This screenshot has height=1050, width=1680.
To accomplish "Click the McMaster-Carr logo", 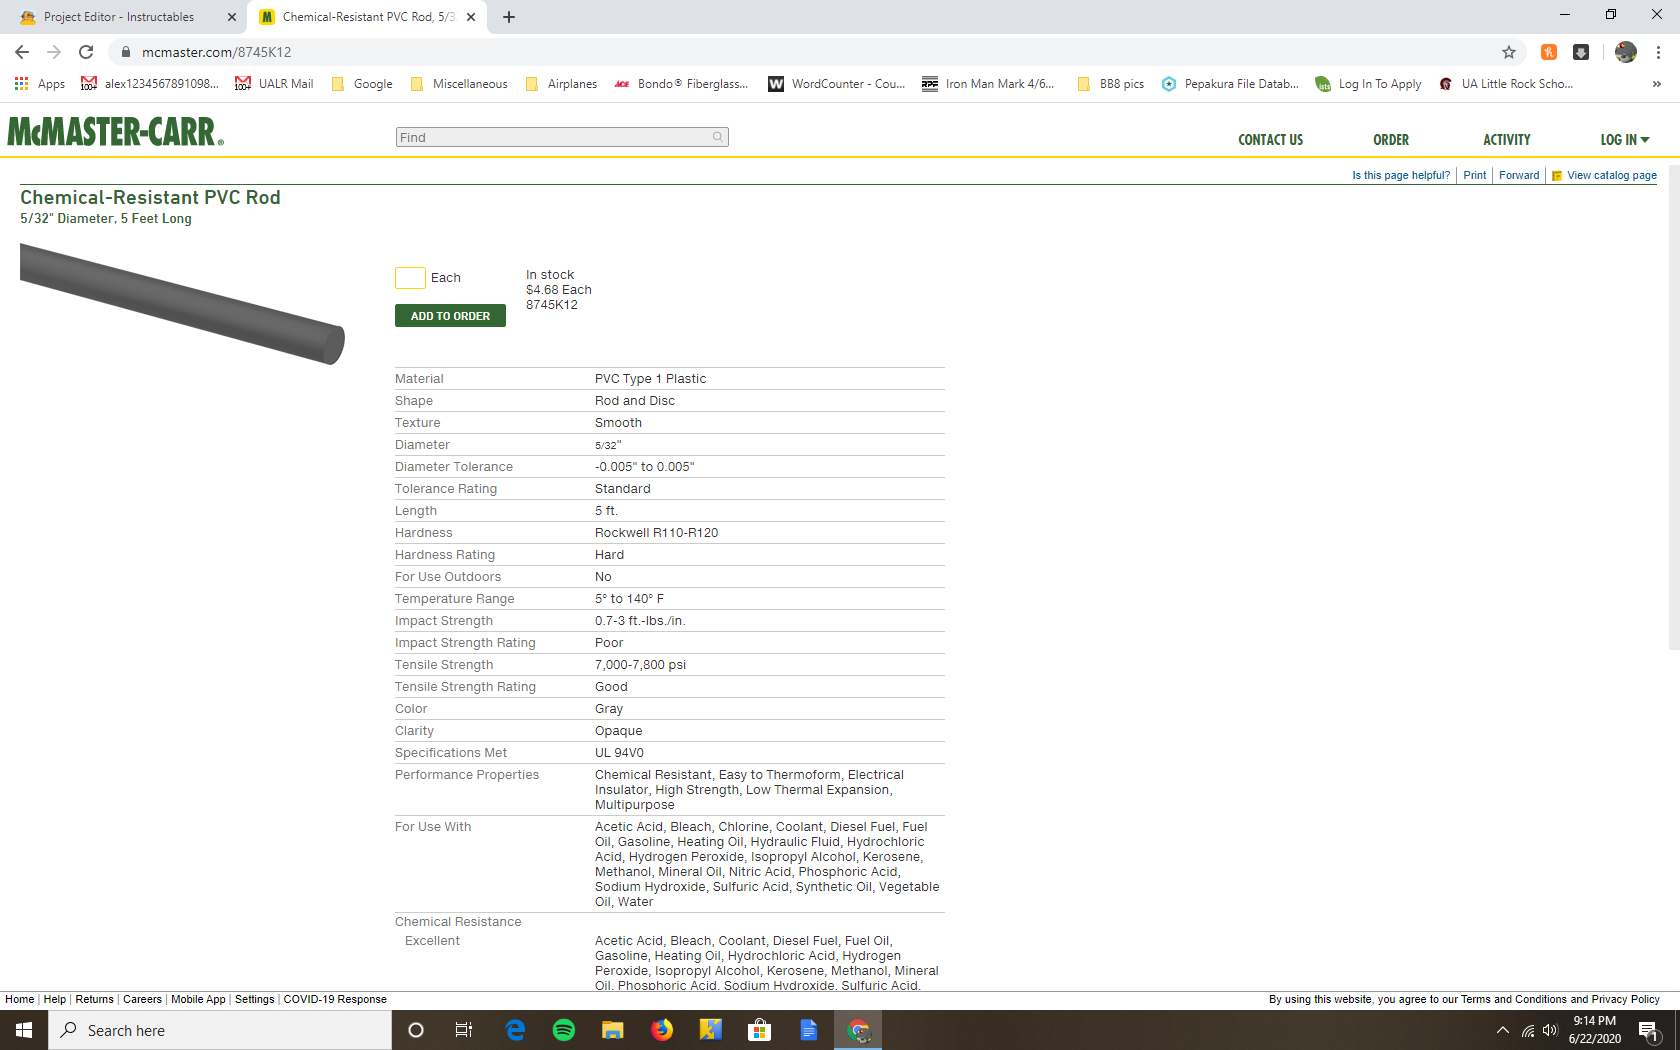I will tap(116, 131).
